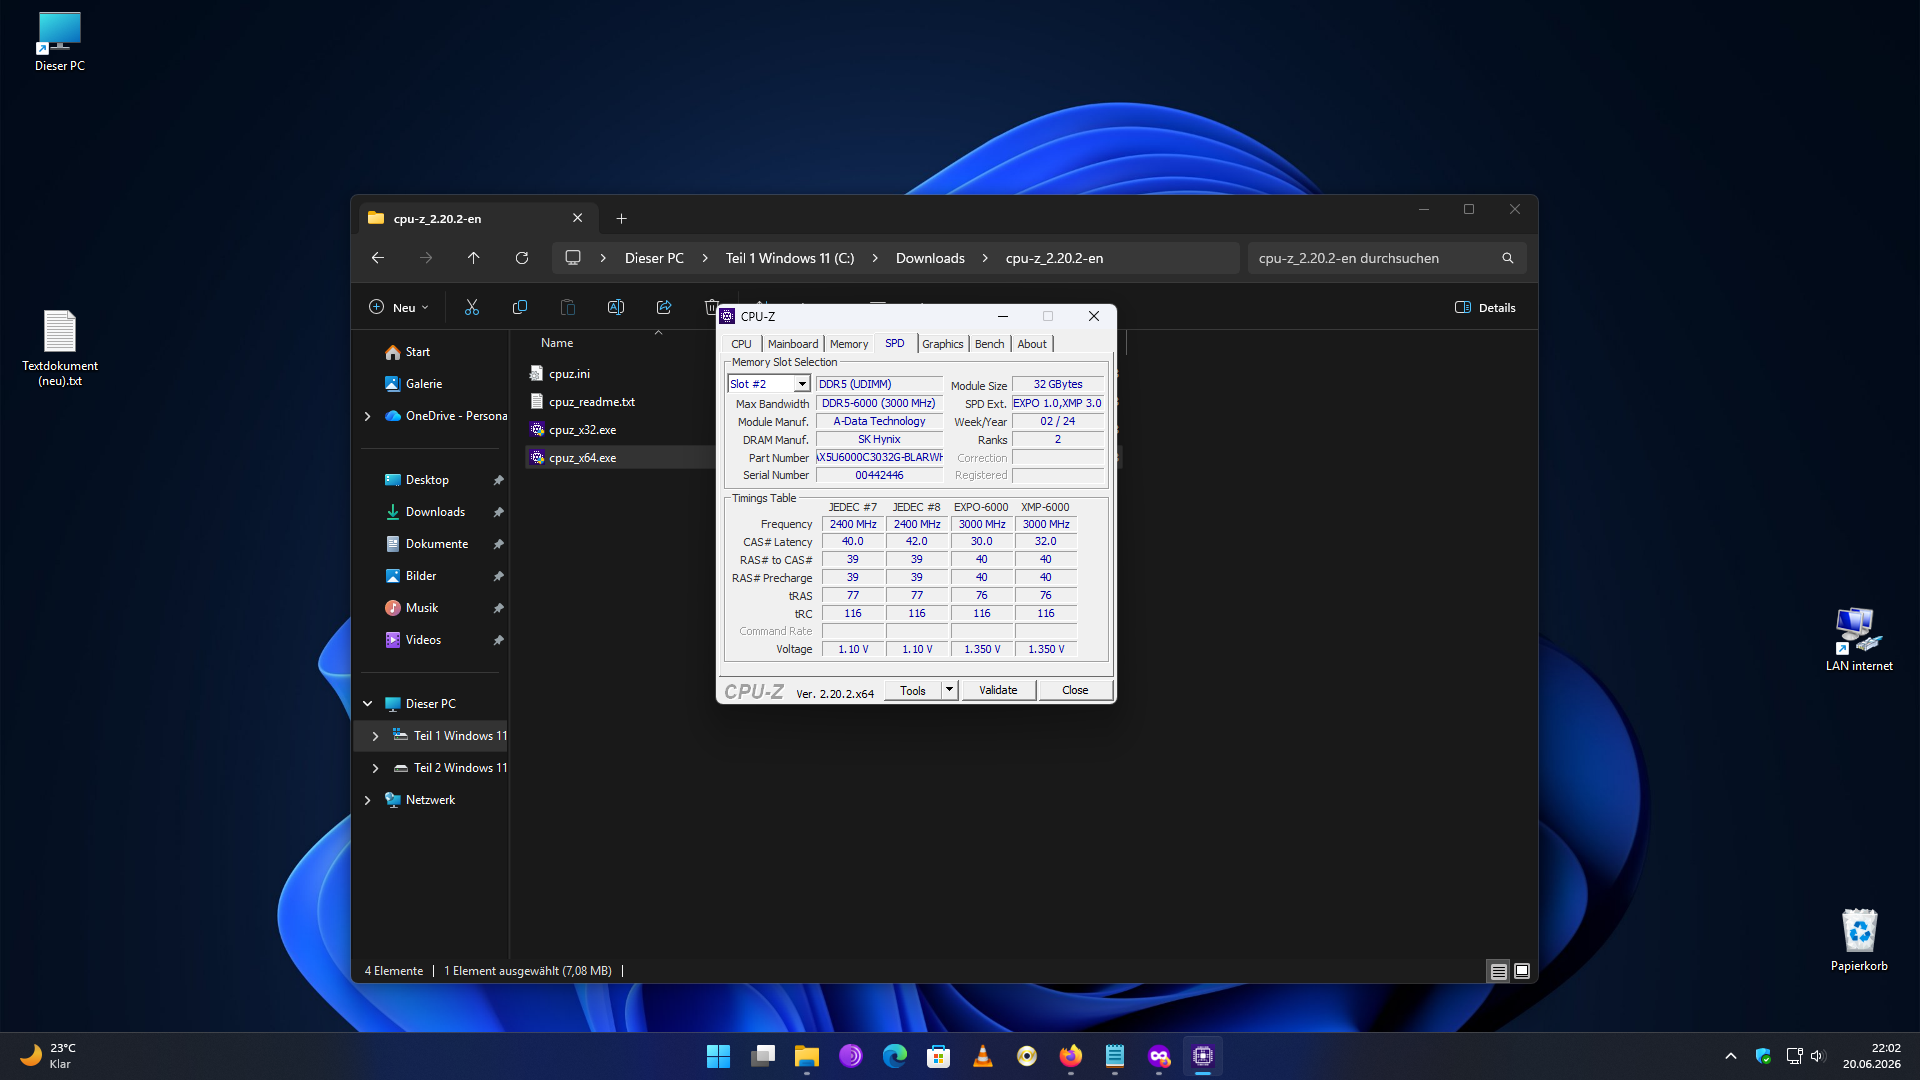Toggle the Details pane button

[1485, 307]
